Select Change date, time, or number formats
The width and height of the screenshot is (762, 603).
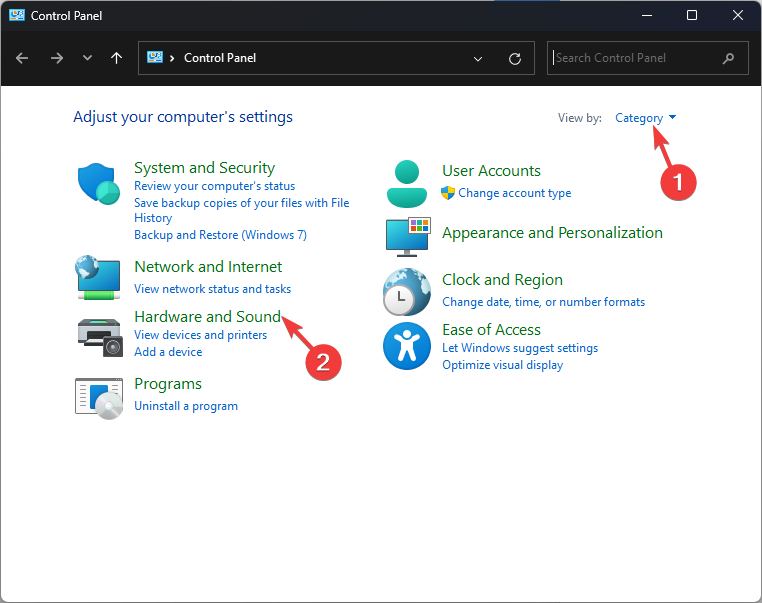[x=543, y=302]
